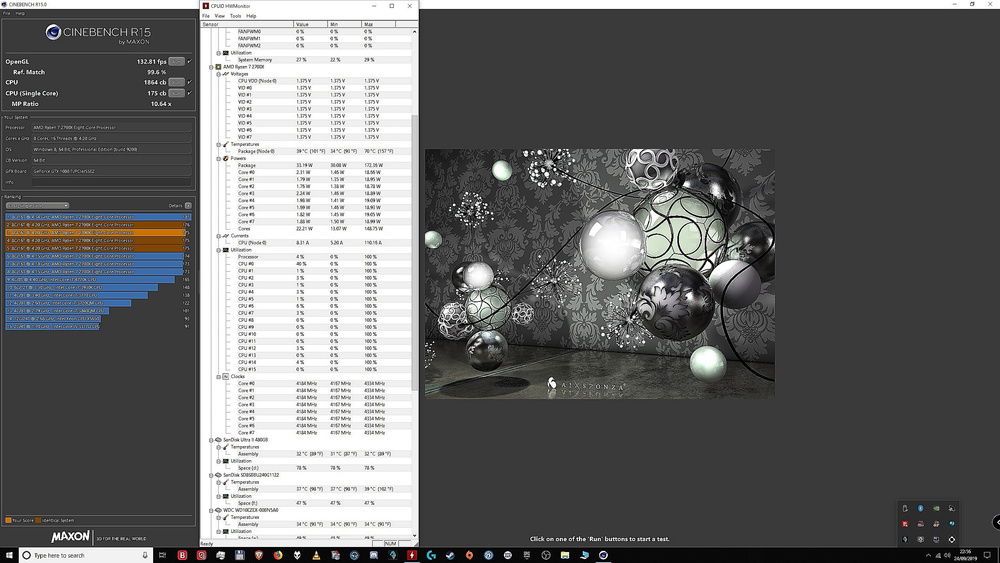This screenshot has width=1000, height=563.
Task: Switch to Cinebench taskbar icon
Action: 603,555
